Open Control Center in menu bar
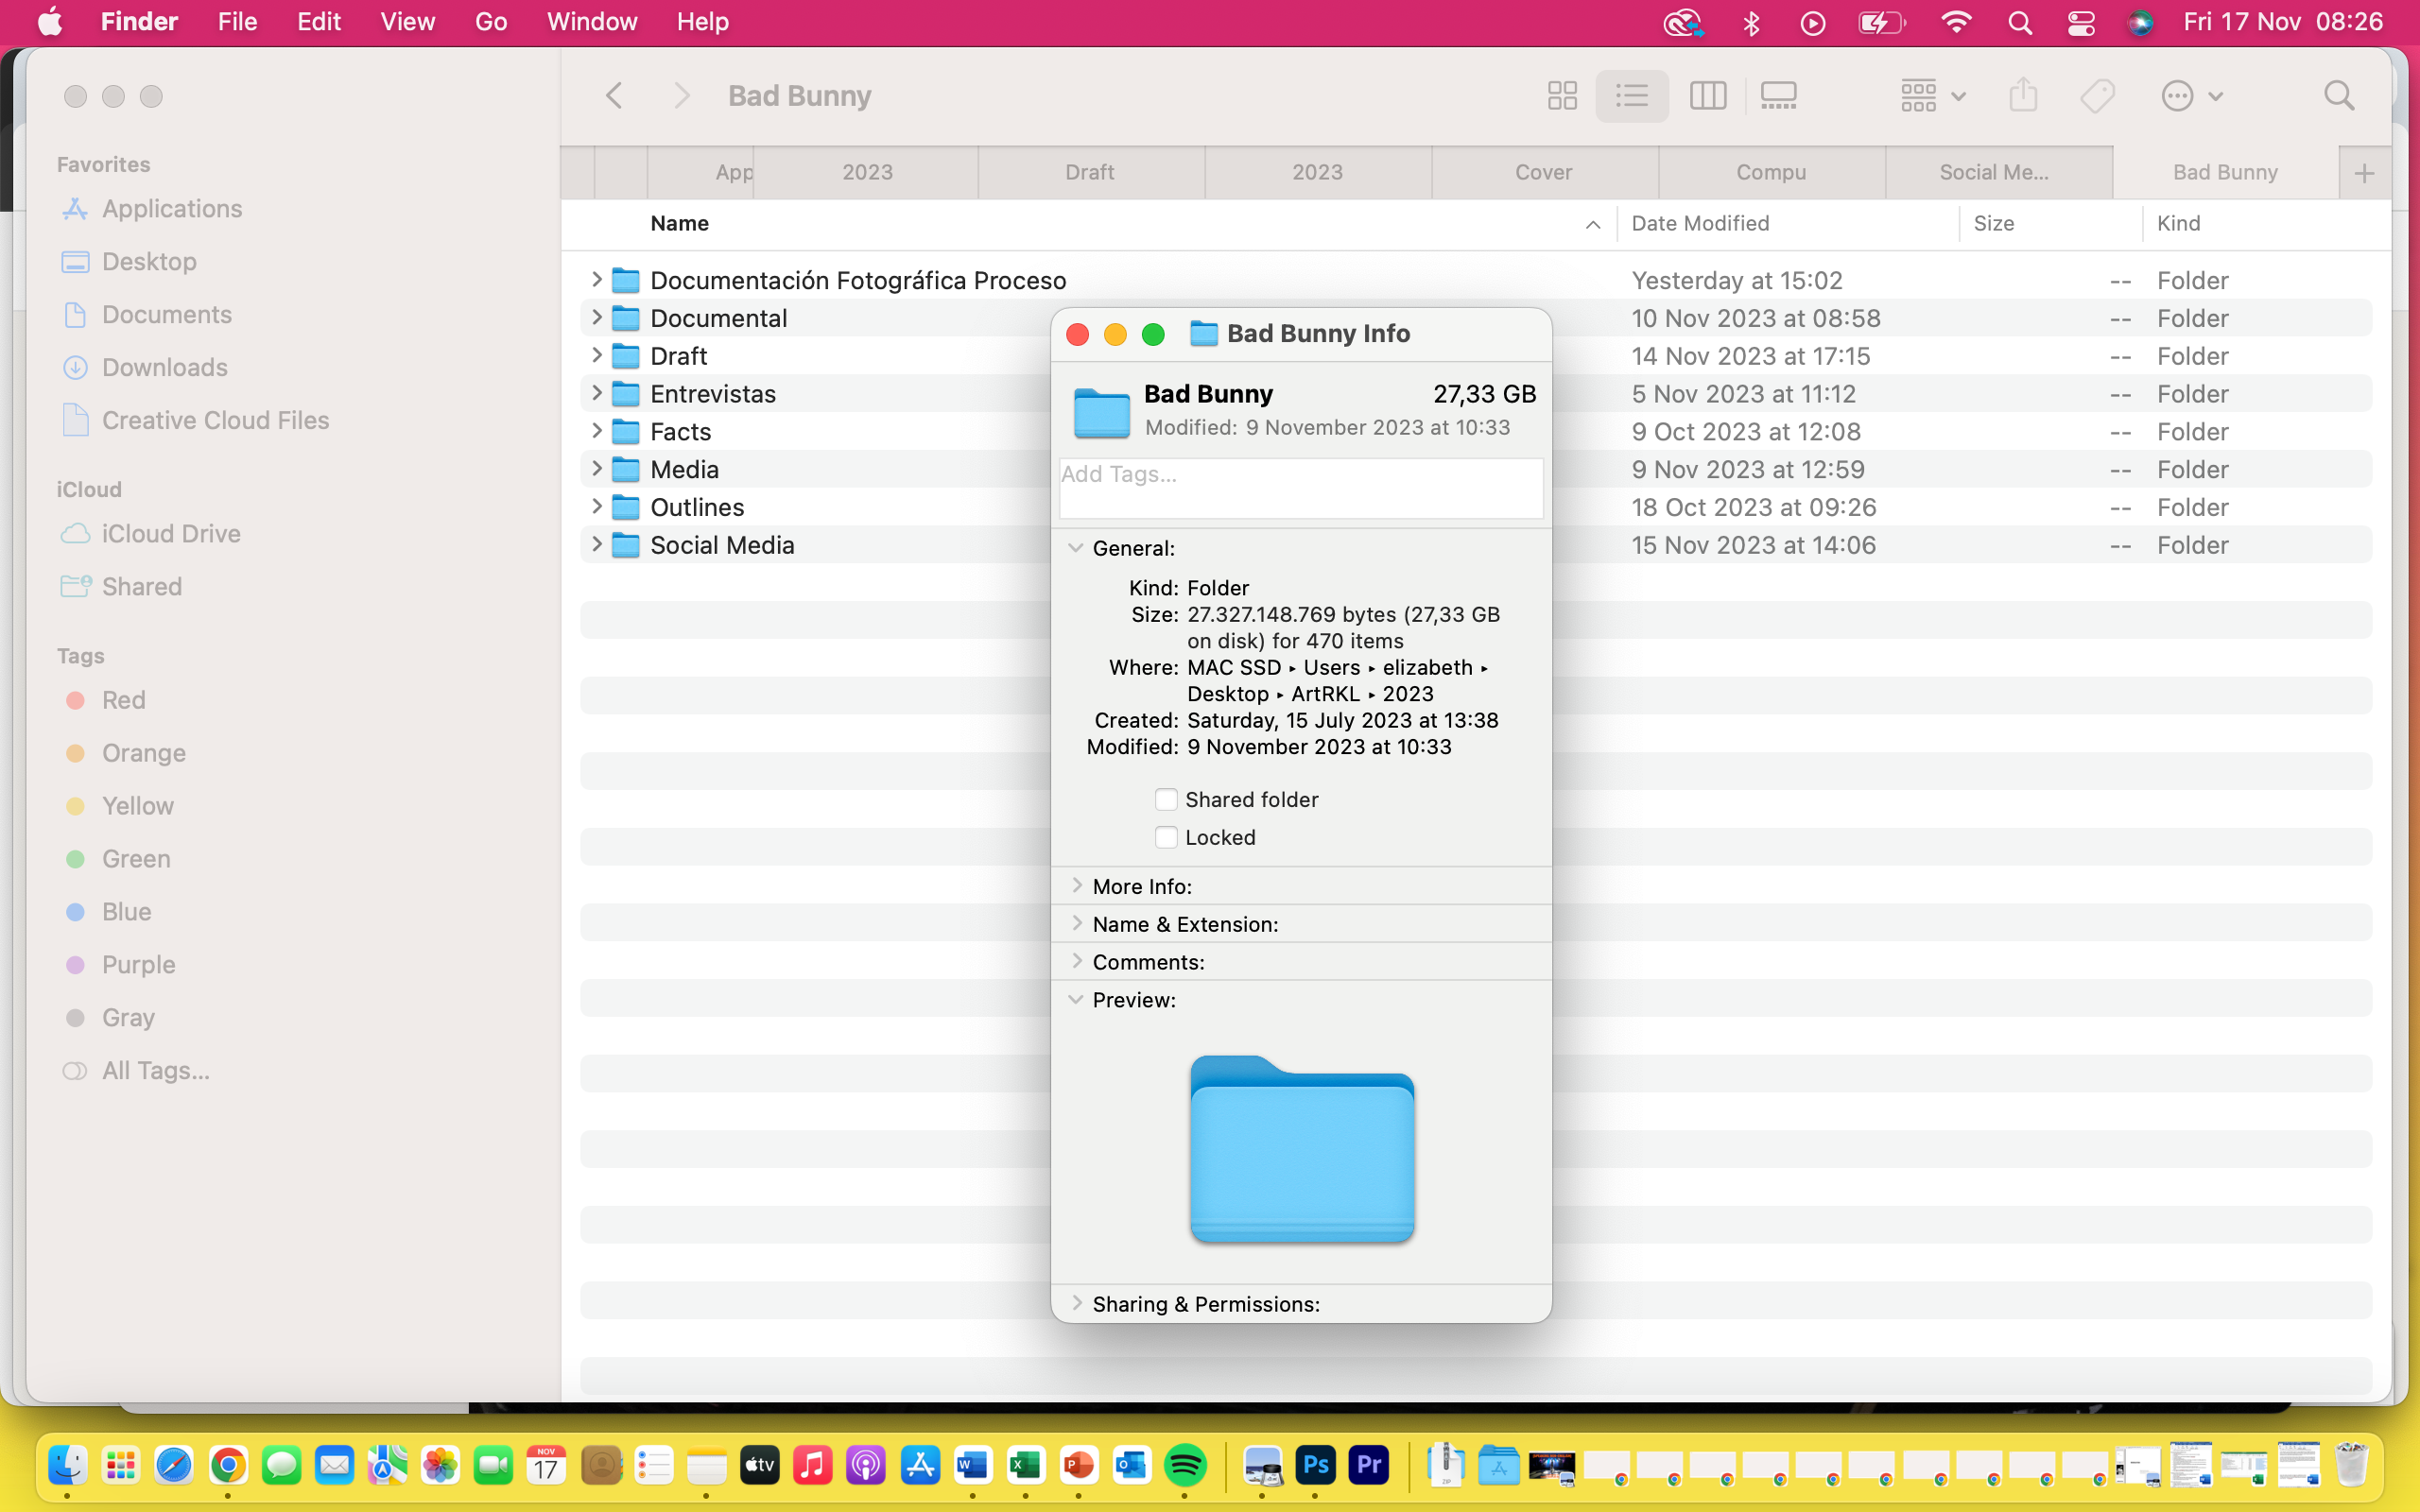 2081,22
